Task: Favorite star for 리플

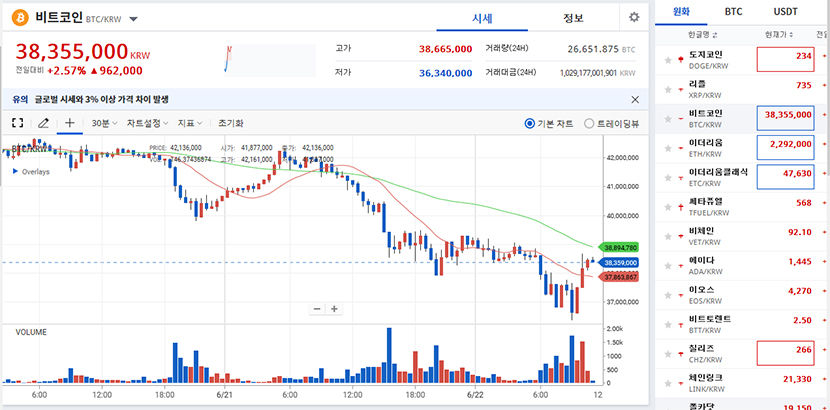Action: click(x=668, y=89)
